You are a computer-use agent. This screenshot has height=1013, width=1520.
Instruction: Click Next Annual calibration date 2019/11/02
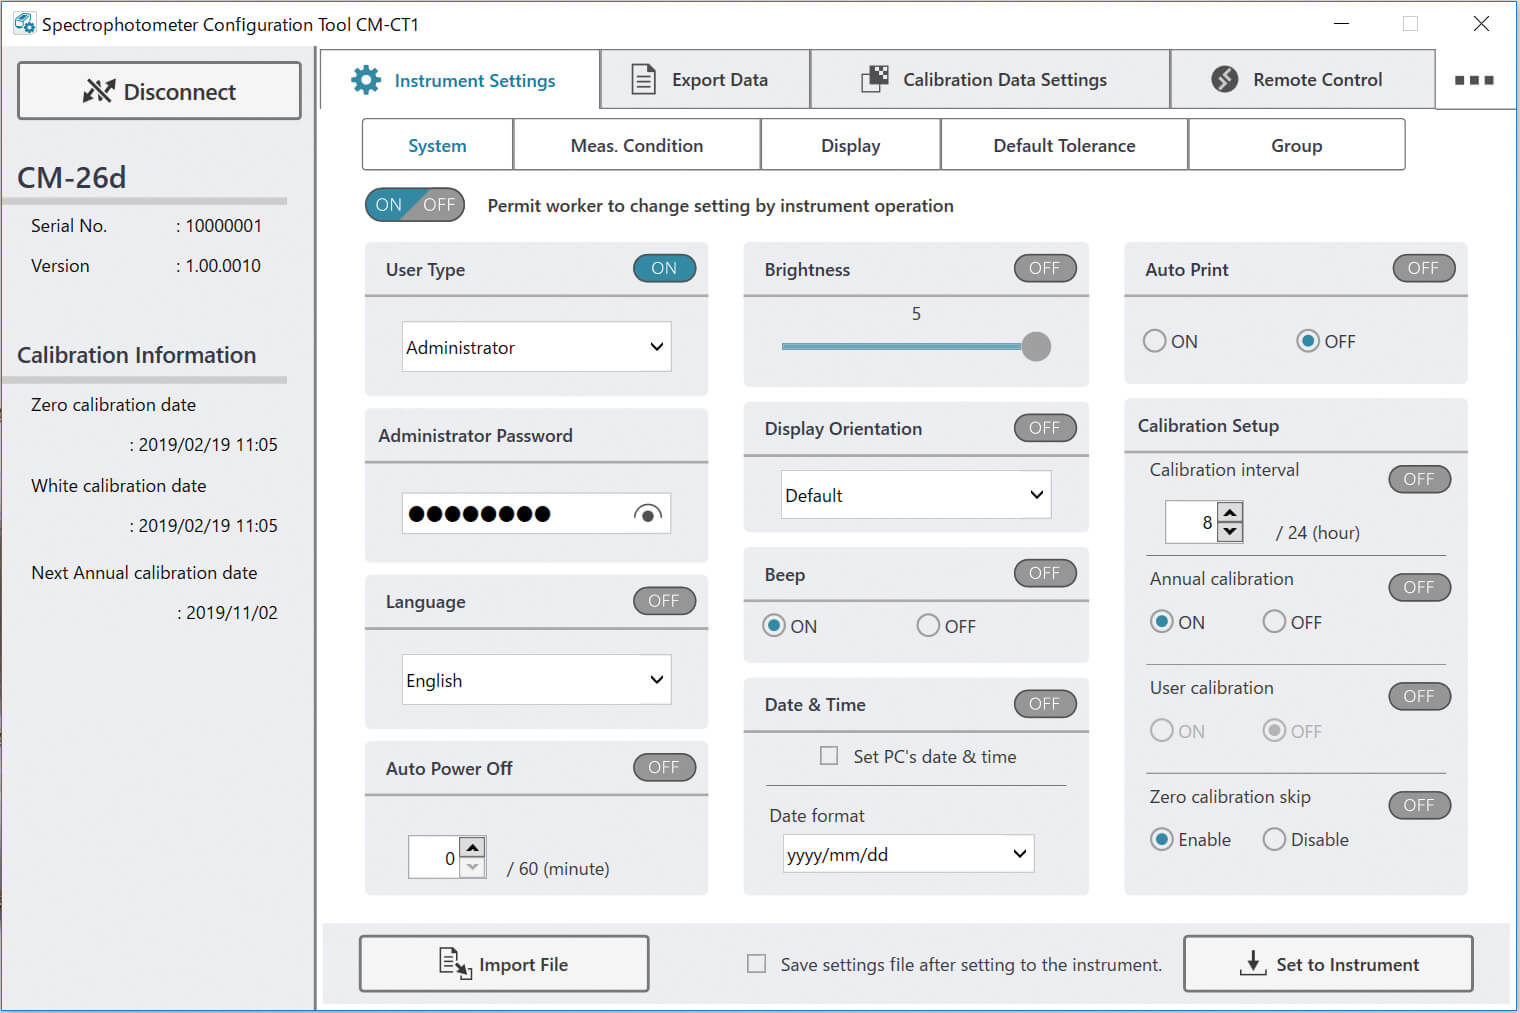[232, 613]
